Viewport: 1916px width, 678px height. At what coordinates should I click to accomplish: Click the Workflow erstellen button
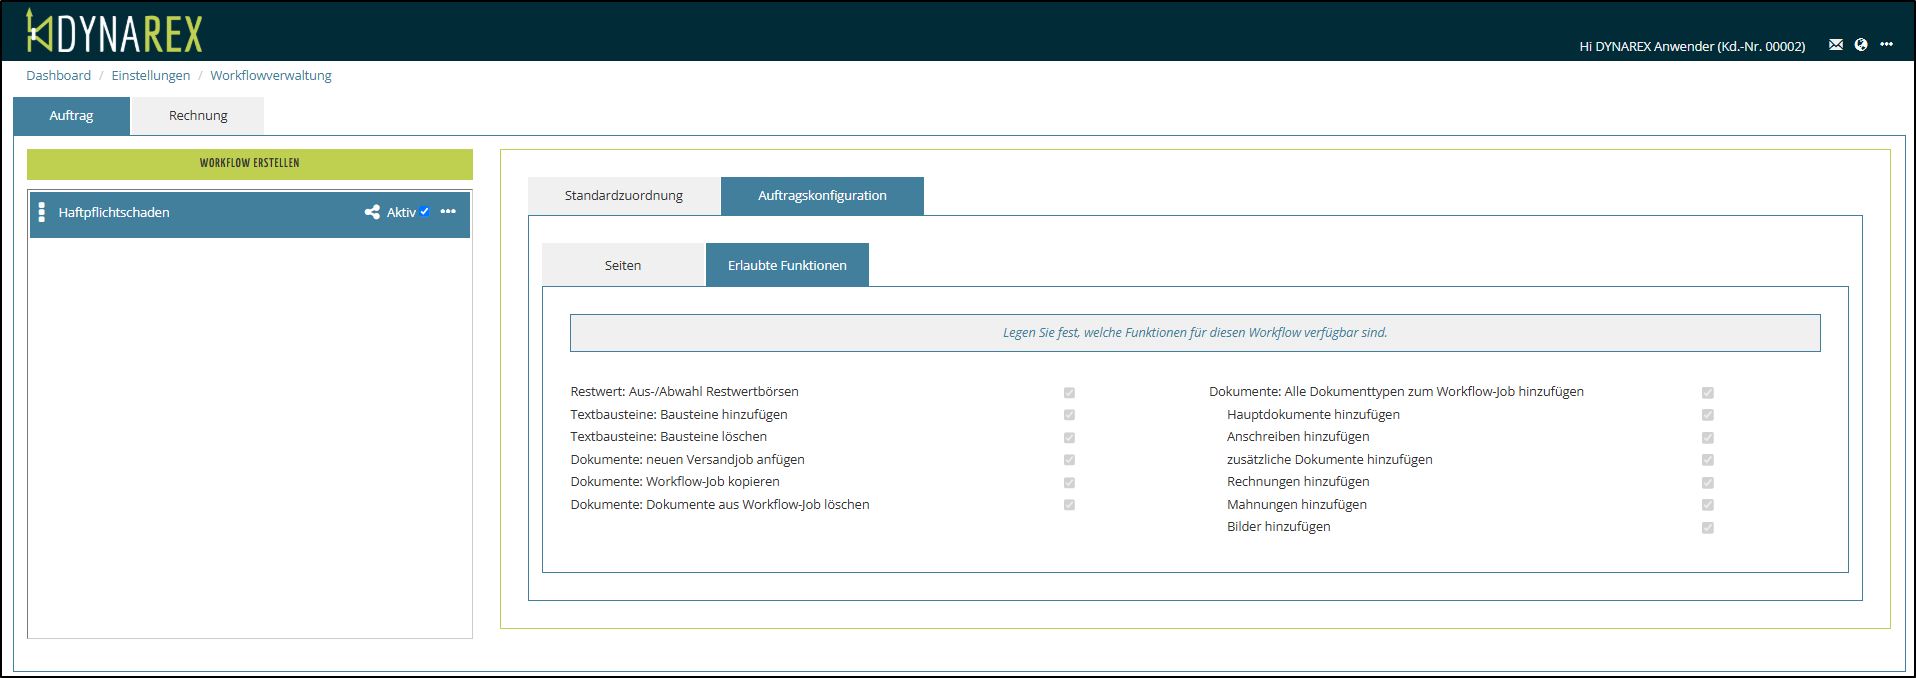pyautogui.click(x=249, y=163)
